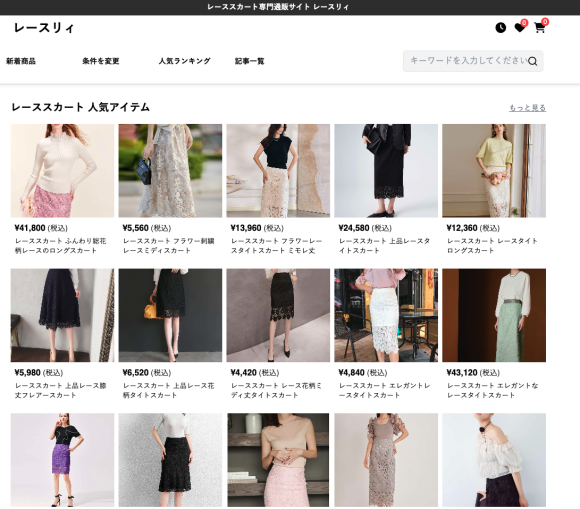The image size is (580, 509).
Task: Select the ¥13,960 price text
Action: click(246, 228)
